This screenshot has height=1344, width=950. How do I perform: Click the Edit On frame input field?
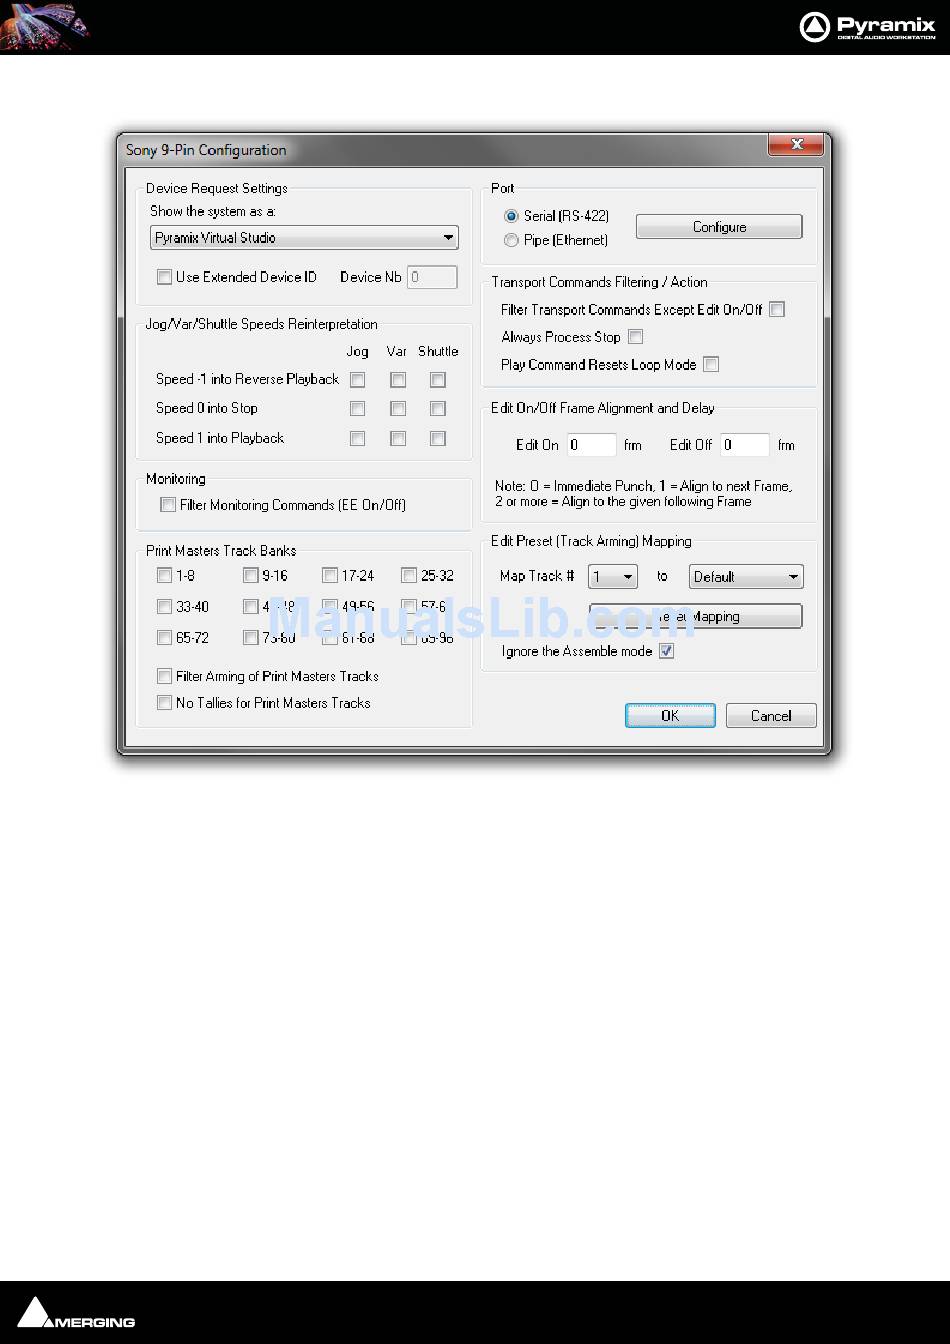pos(591,445)
